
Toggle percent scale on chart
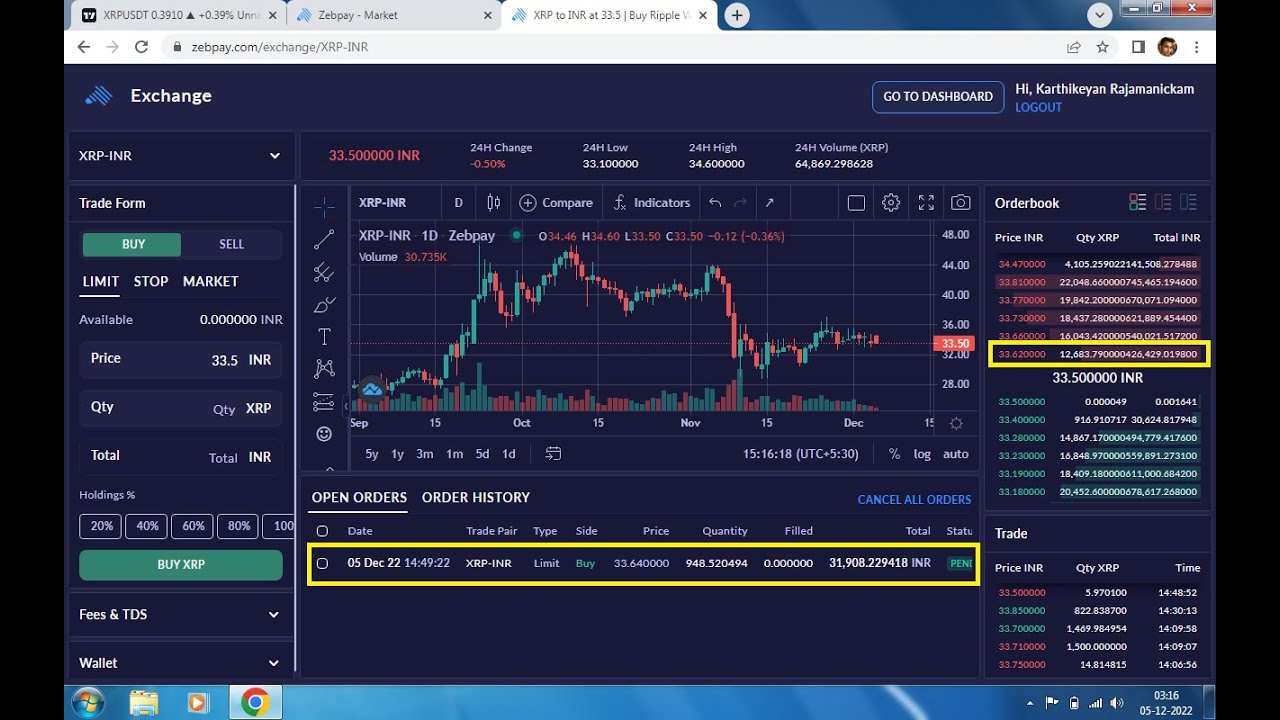tap(894, 454)
